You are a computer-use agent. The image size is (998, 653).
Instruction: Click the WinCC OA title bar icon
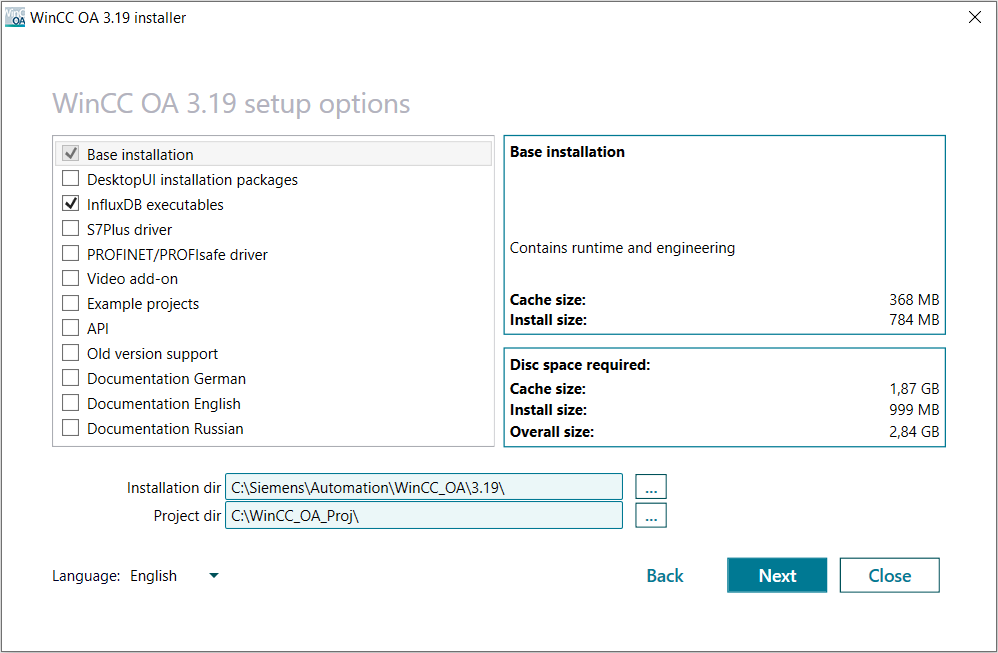click(15, 18)
